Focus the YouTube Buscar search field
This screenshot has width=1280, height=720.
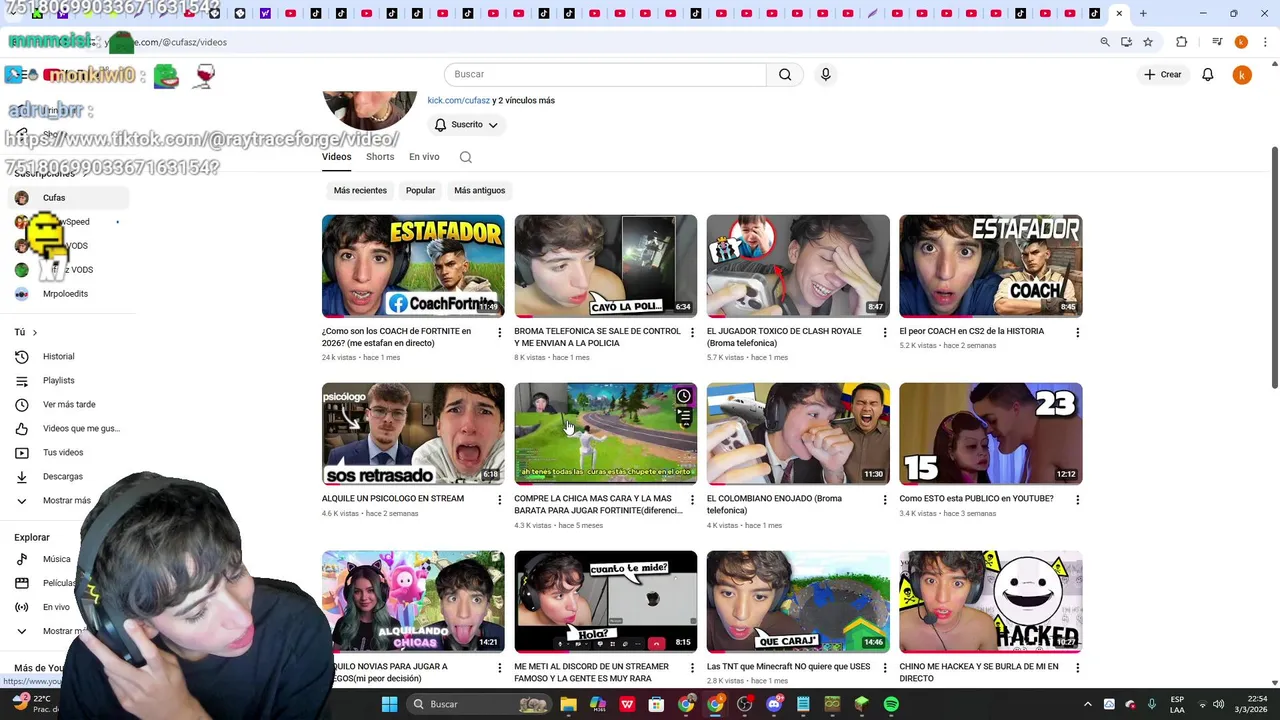[605, 74]
